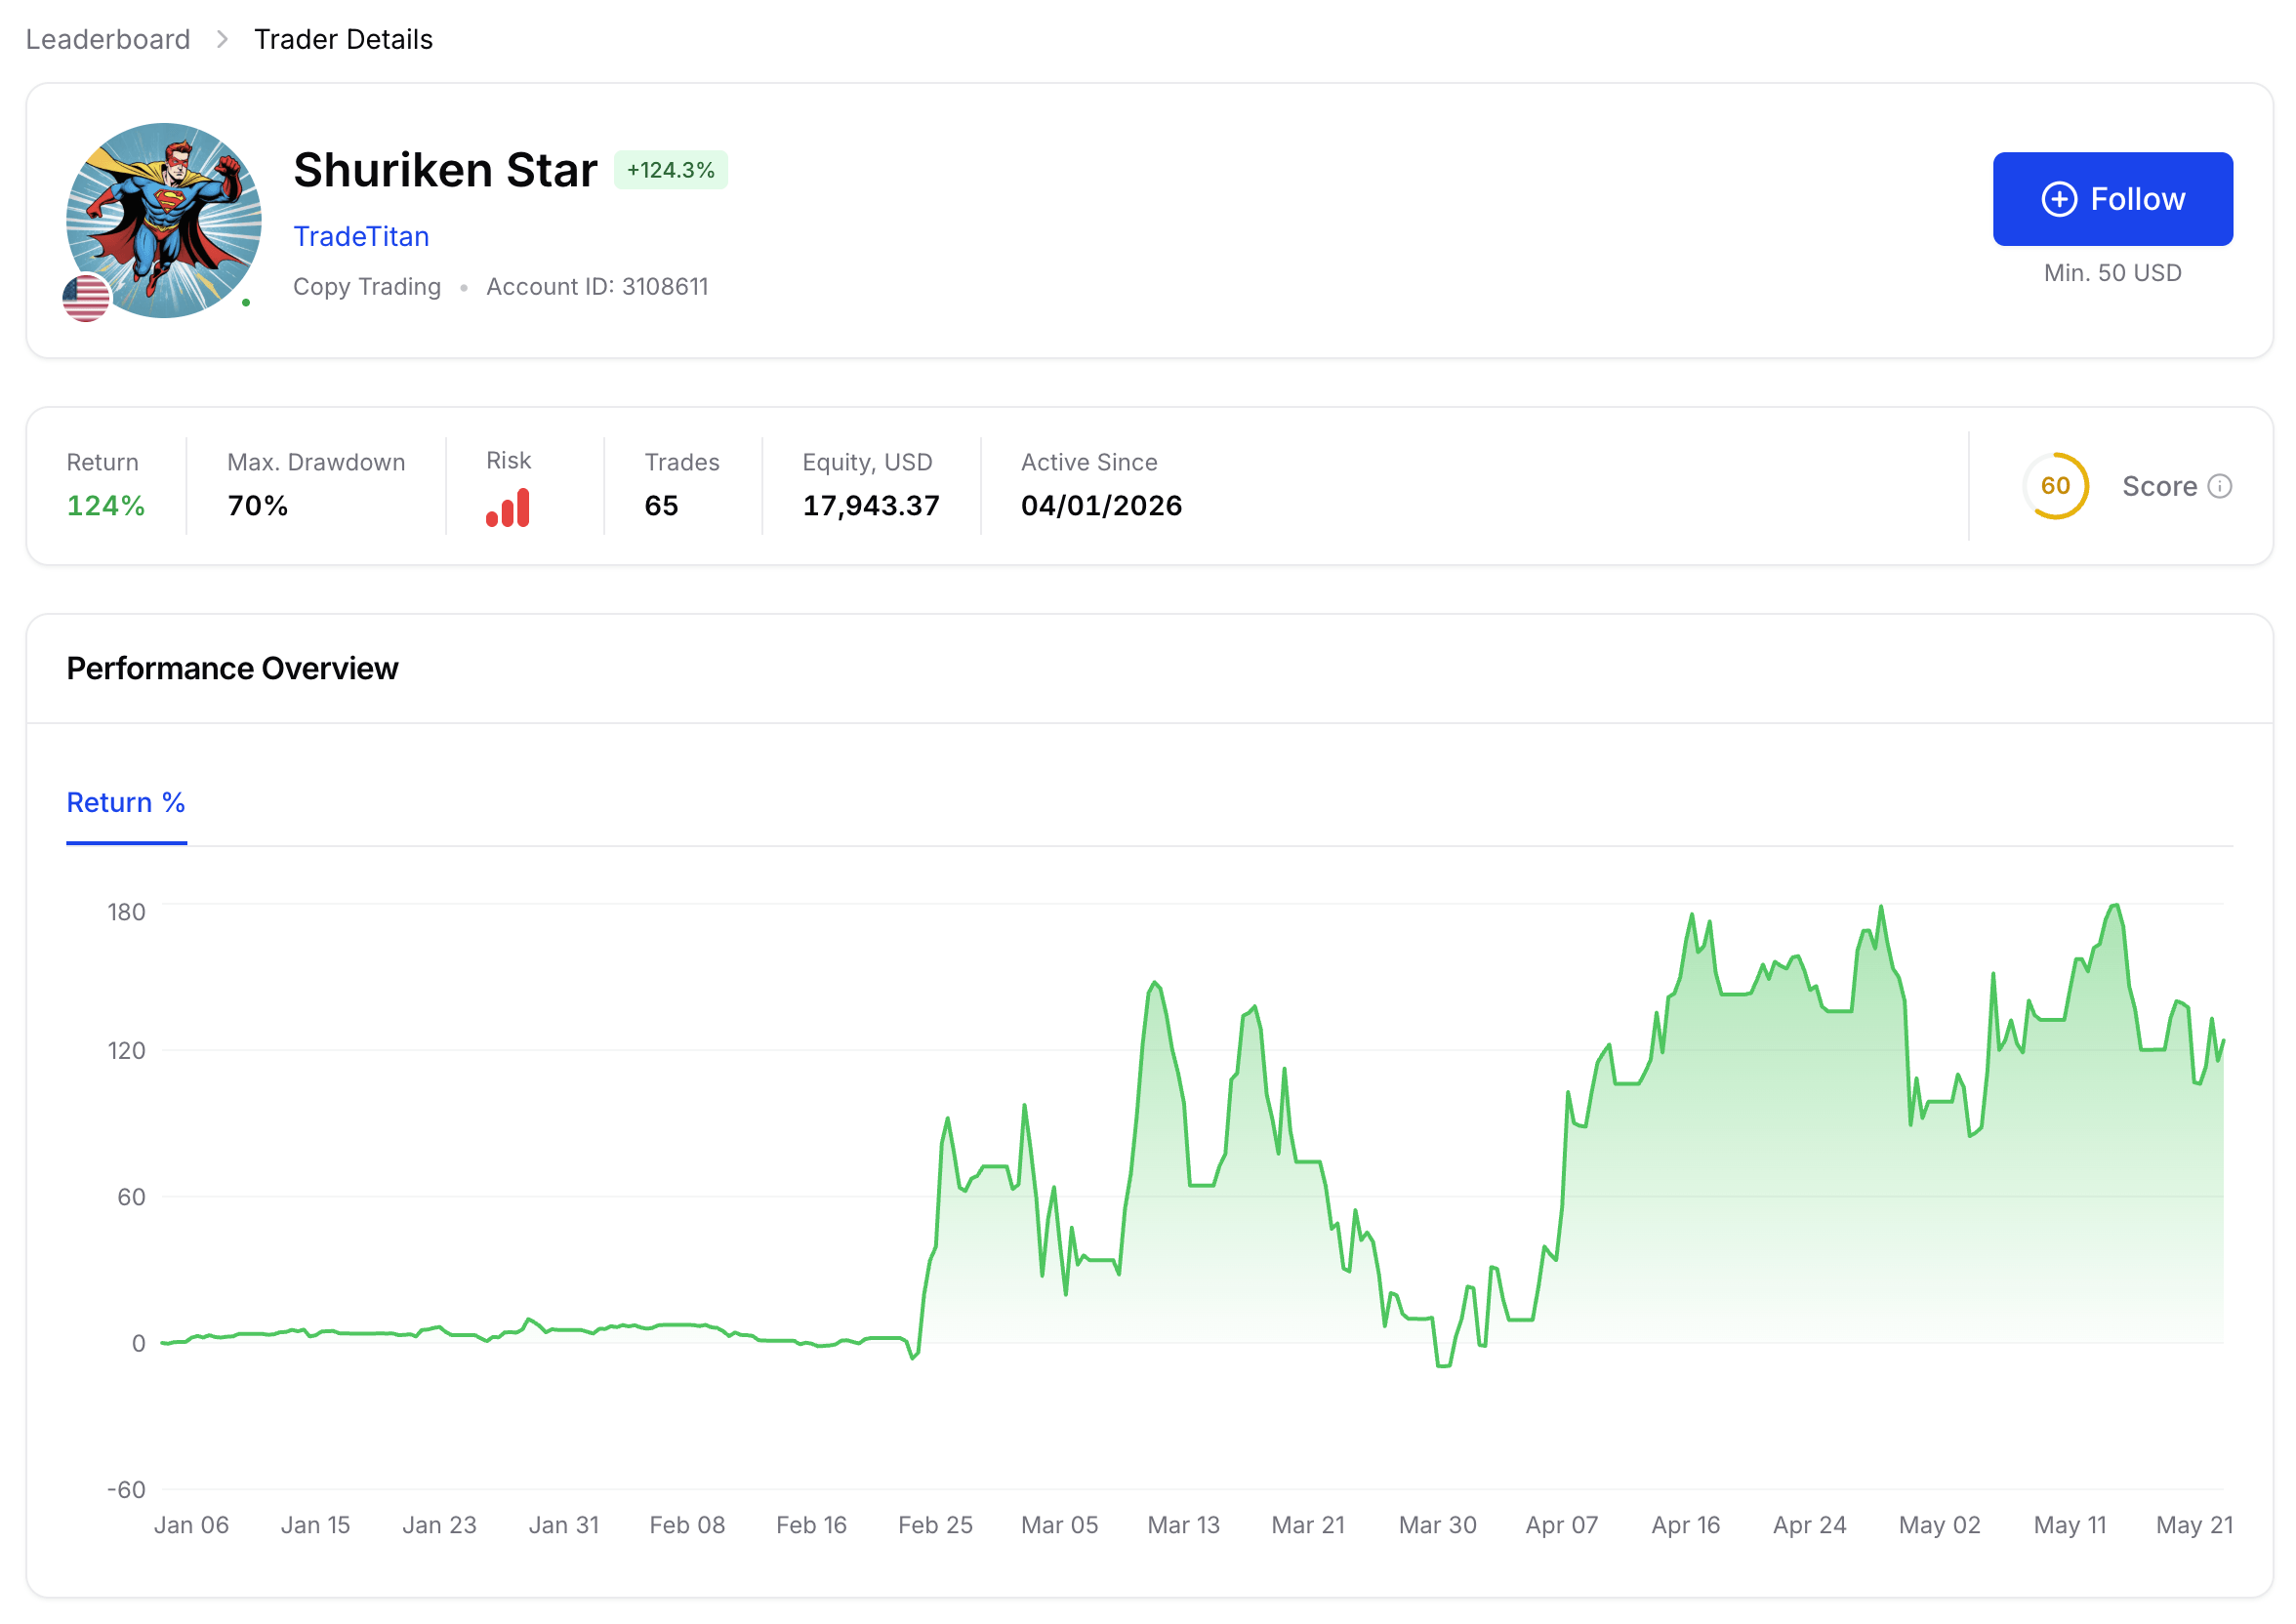Click the Copy Trading label

(367, 287)
